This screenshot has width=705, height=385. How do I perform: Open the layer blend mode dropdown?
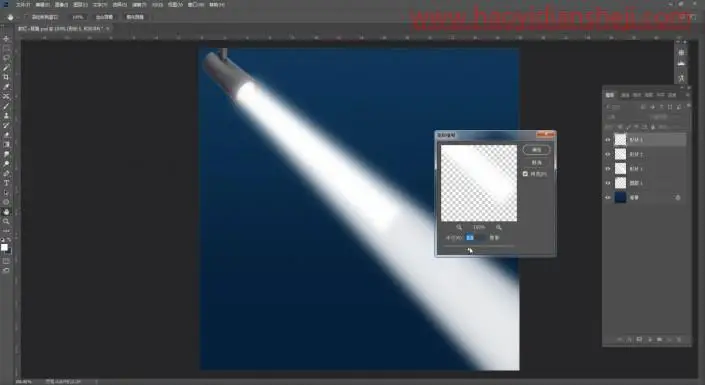[621, 117]
